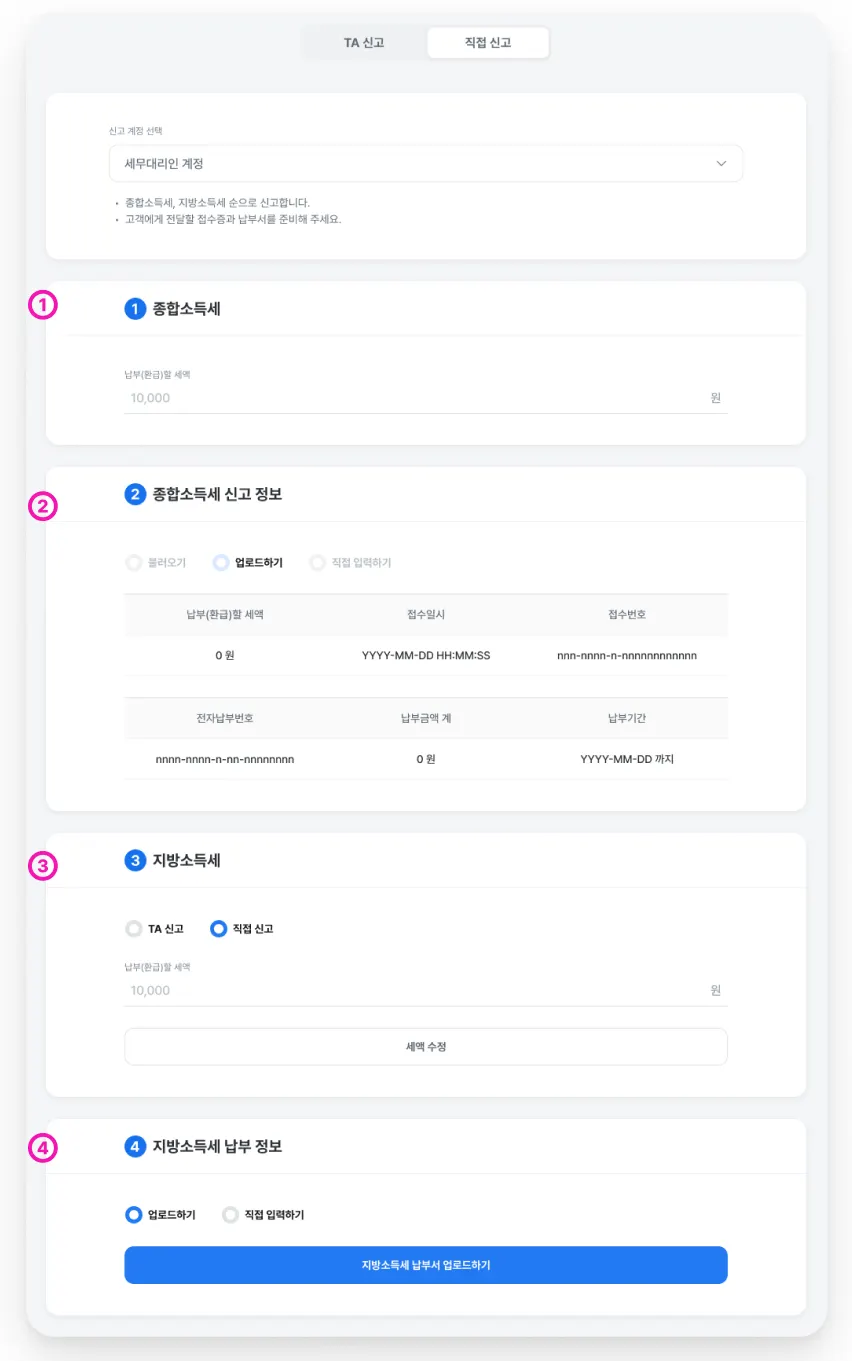This screenshot has width=852, height=1361.
Task: Click the blue step 2 badge icon
Action: 135,493
